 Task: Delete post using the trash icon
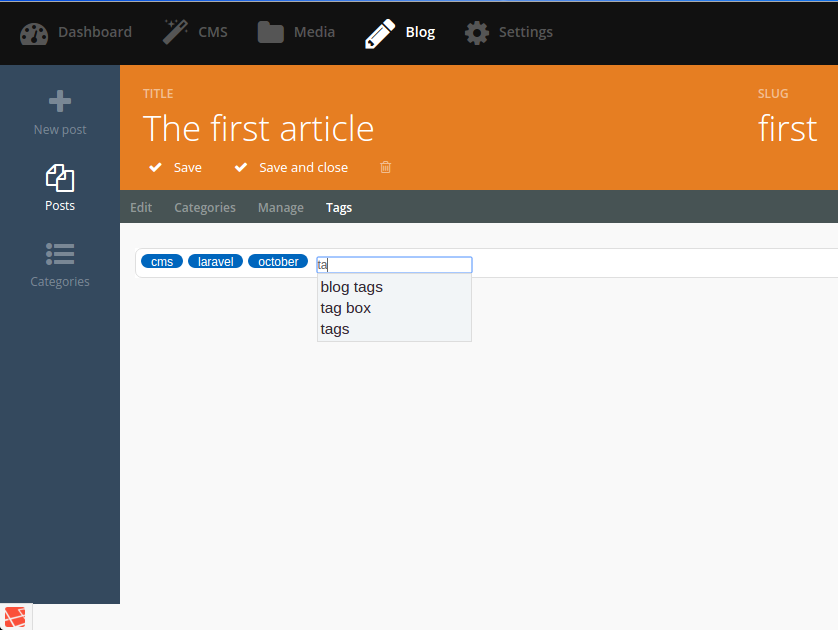(x=385, y=167)
